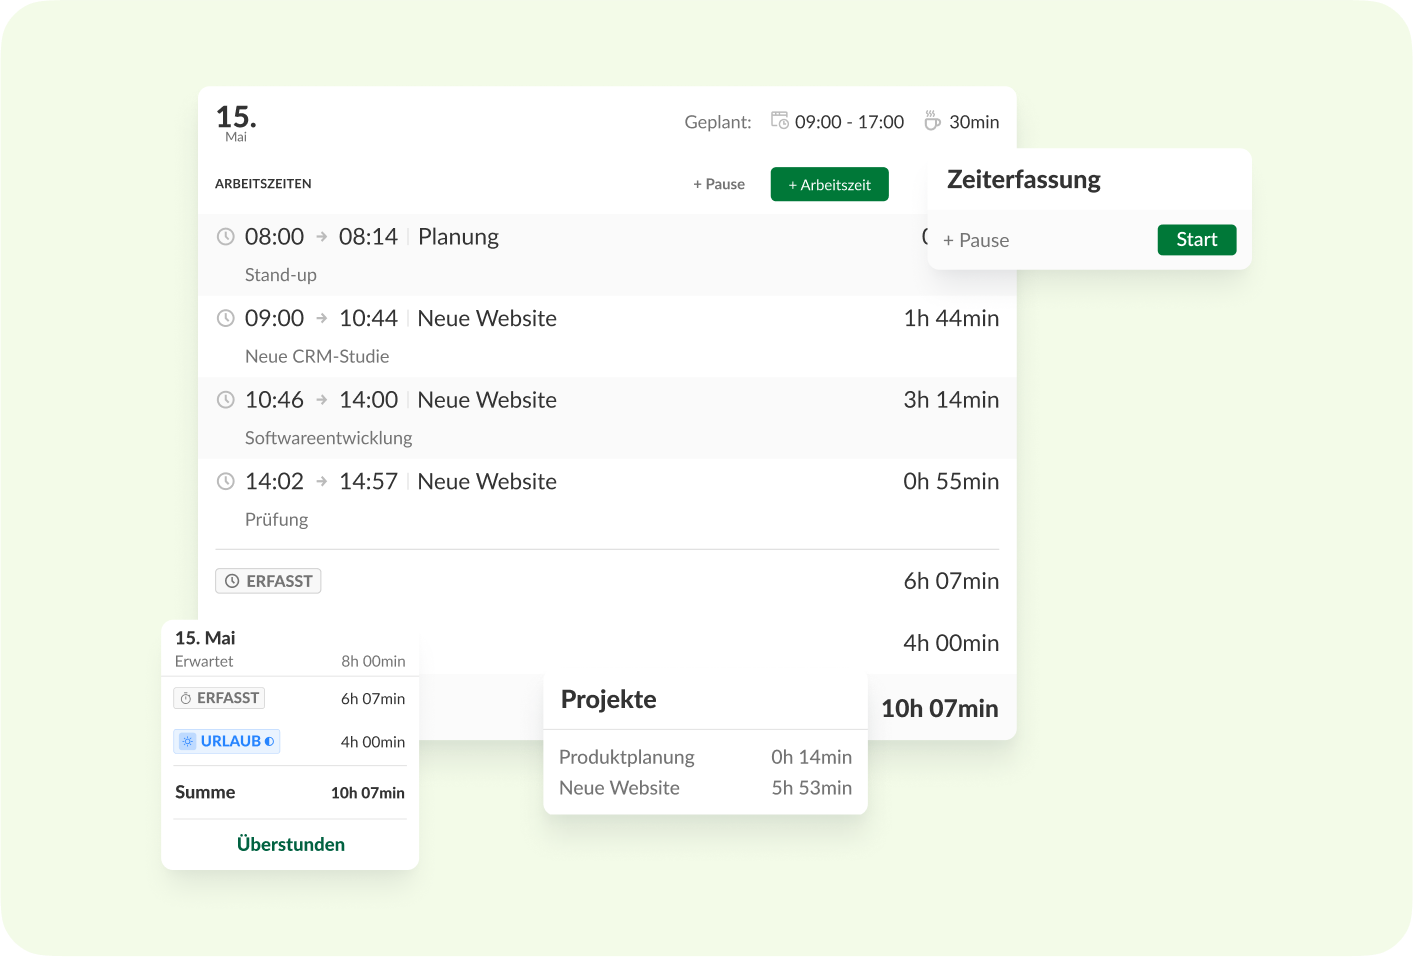Click the Projekte card heading

[609, 699]
